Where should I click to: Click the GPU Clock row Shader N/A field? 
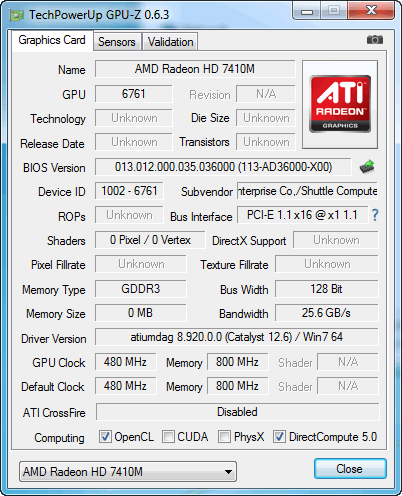pyautogui.click(x=348, y=362)
